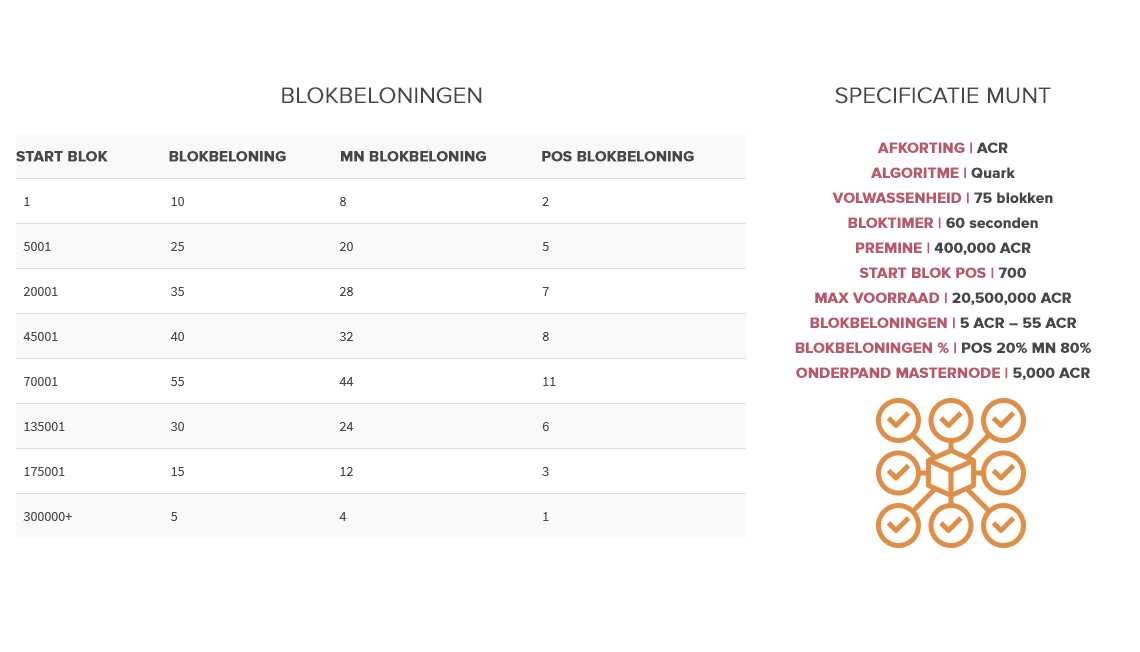Click the SPECIFICATIE MUNT heading
Viewport: 1140px width, 652px height.
tap(942, 96)
